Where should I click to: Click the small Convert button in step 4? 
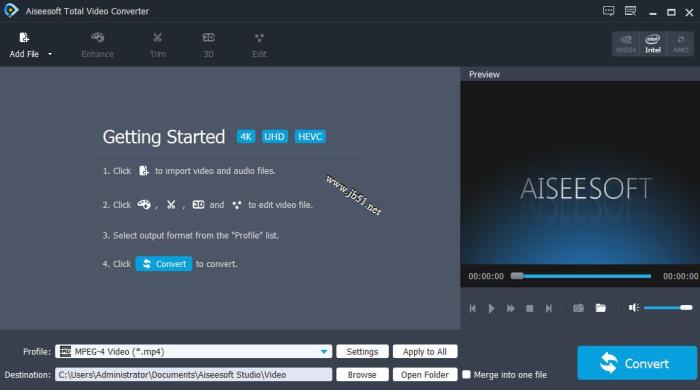[164, 264]
